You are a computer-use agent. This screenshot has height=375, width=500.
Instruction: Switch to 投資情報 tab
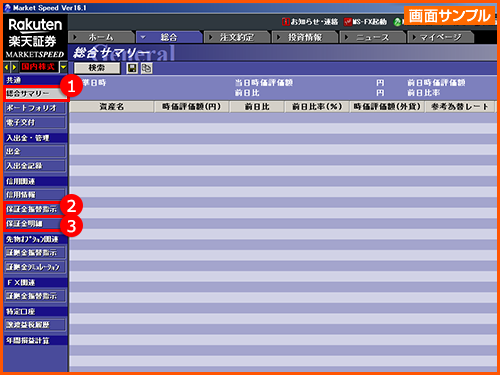pyautogui.click(x=305, y=37)
